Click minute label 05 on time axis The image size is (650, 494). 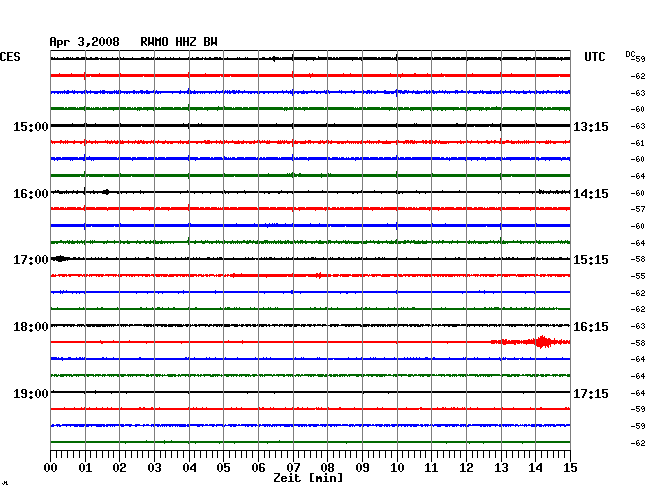(223, 467)
